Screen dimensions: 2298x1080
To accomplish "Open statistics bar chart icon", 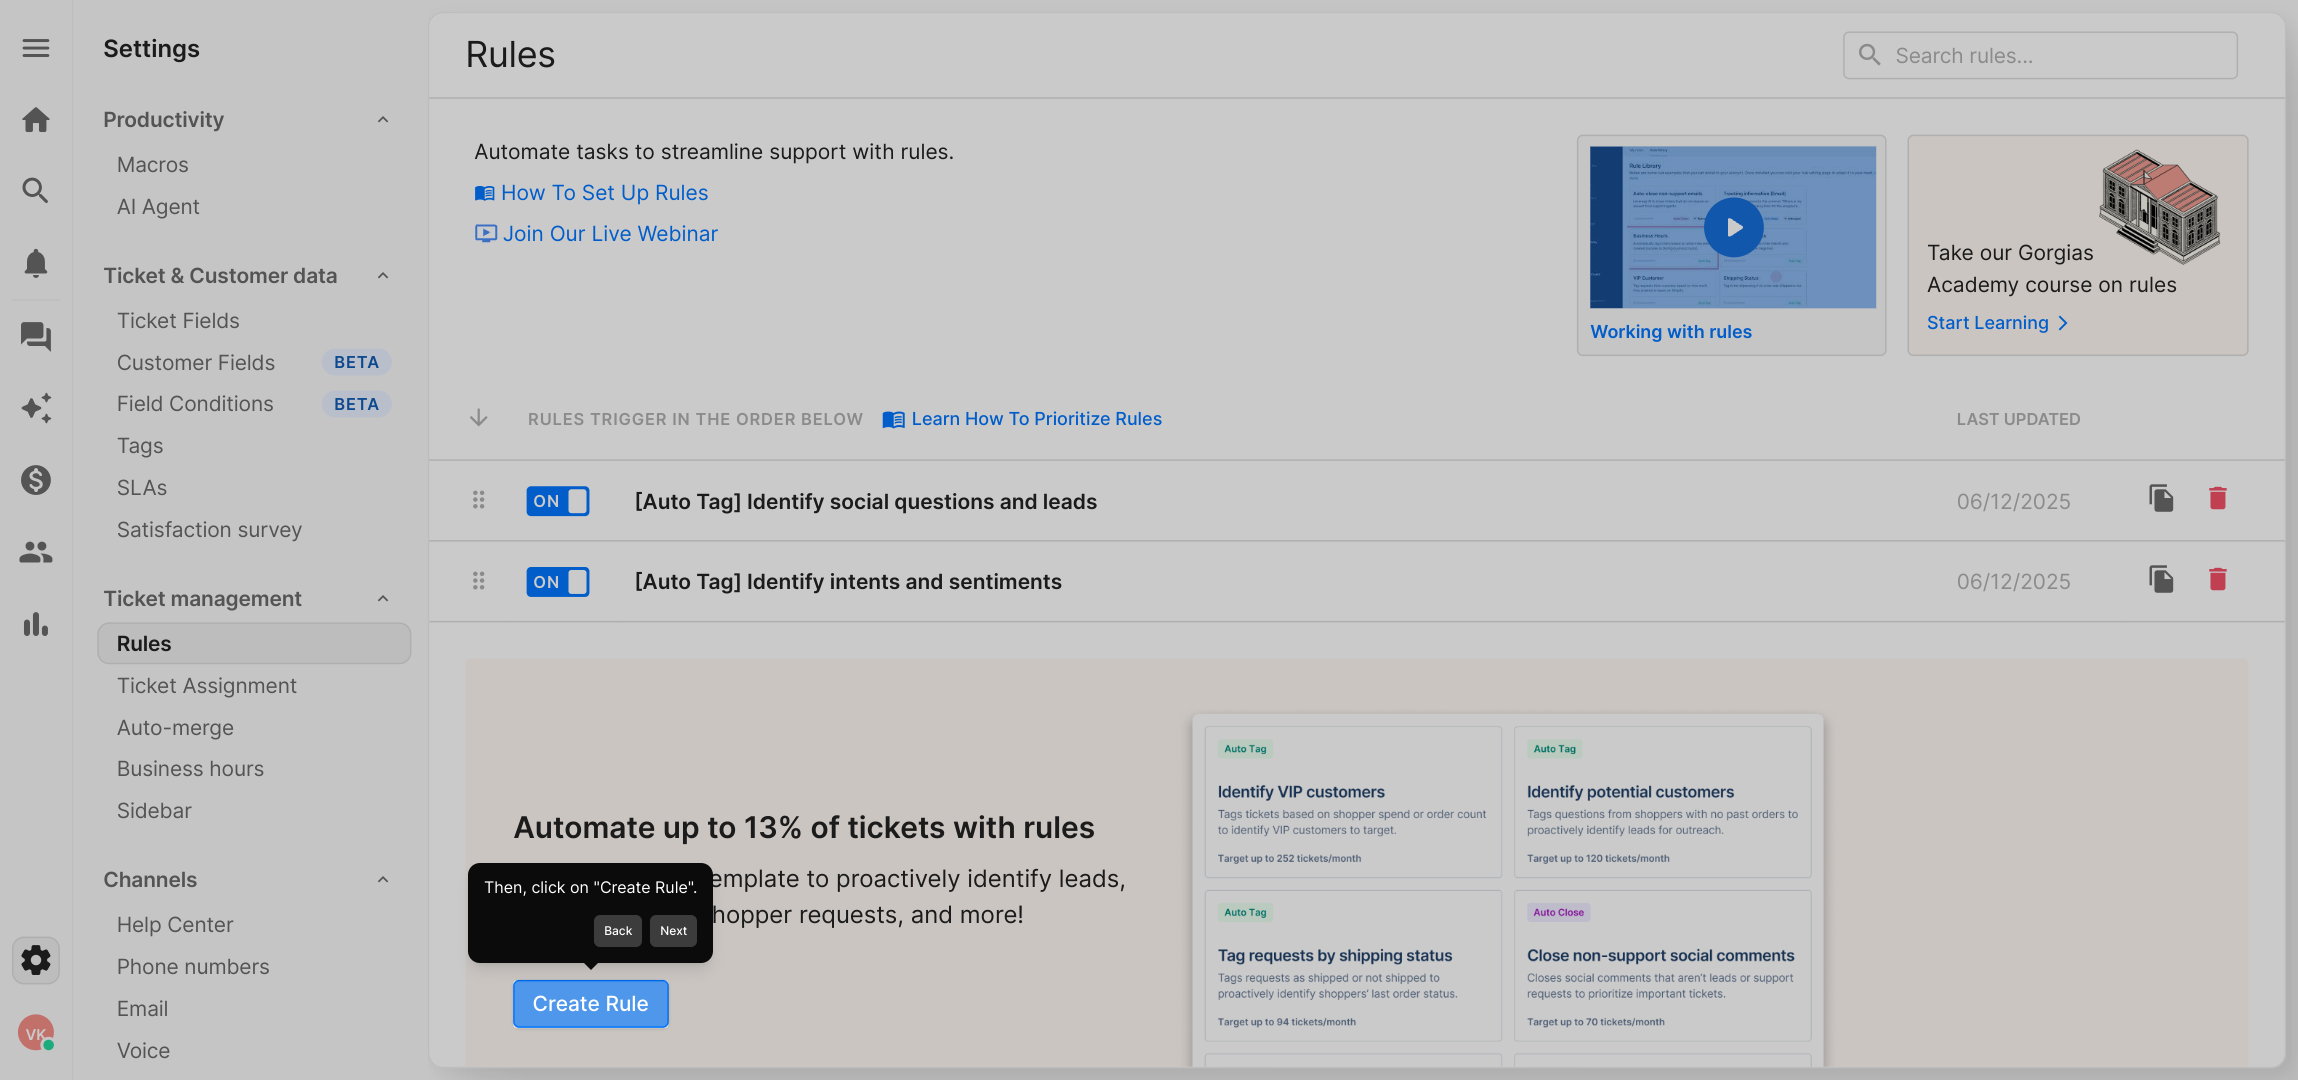I will click(36, 624).
